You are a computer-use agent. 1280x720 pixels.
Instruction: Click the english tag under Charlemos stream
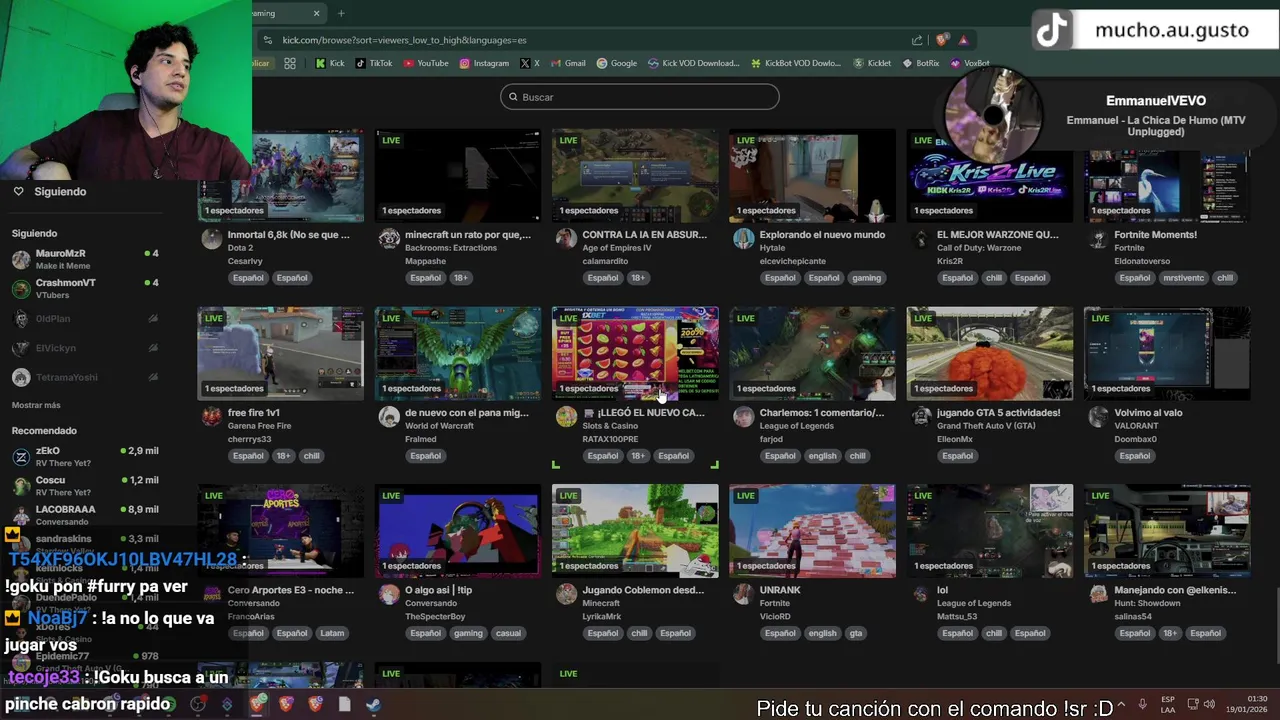tap(822, 456)
